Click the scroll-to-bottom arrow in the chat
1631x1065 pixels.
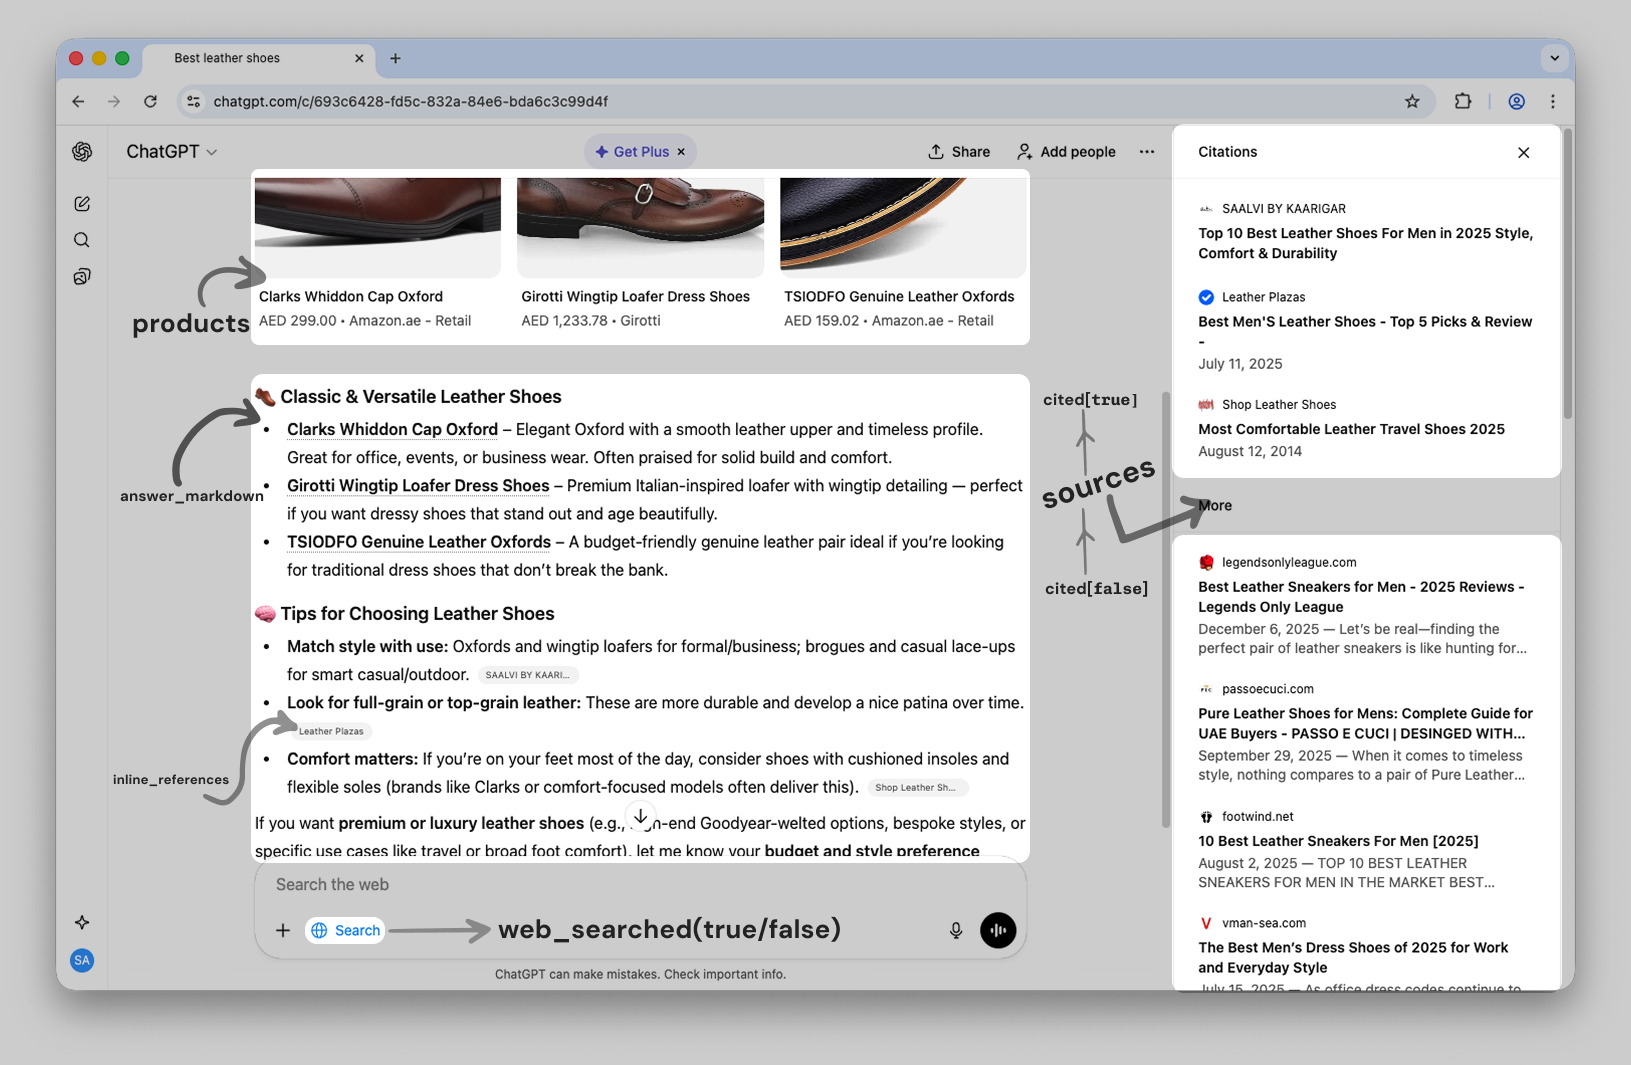coord(640,816)
